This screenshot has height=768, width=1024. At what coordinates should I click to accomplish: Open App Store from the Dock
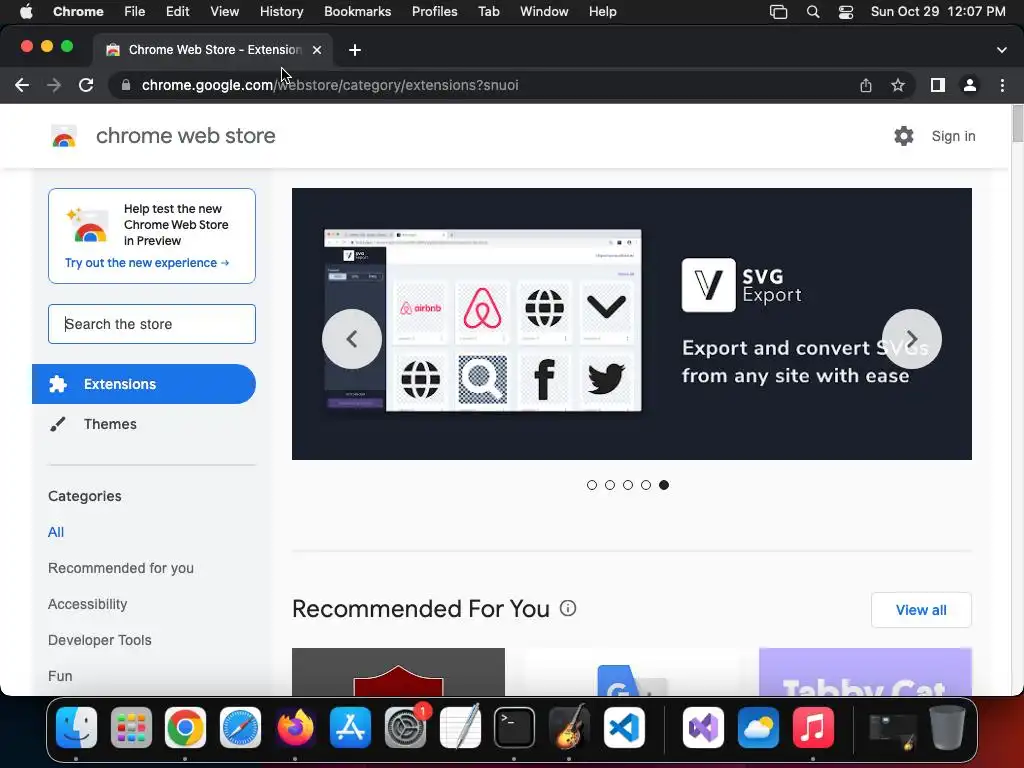point(350,728)
